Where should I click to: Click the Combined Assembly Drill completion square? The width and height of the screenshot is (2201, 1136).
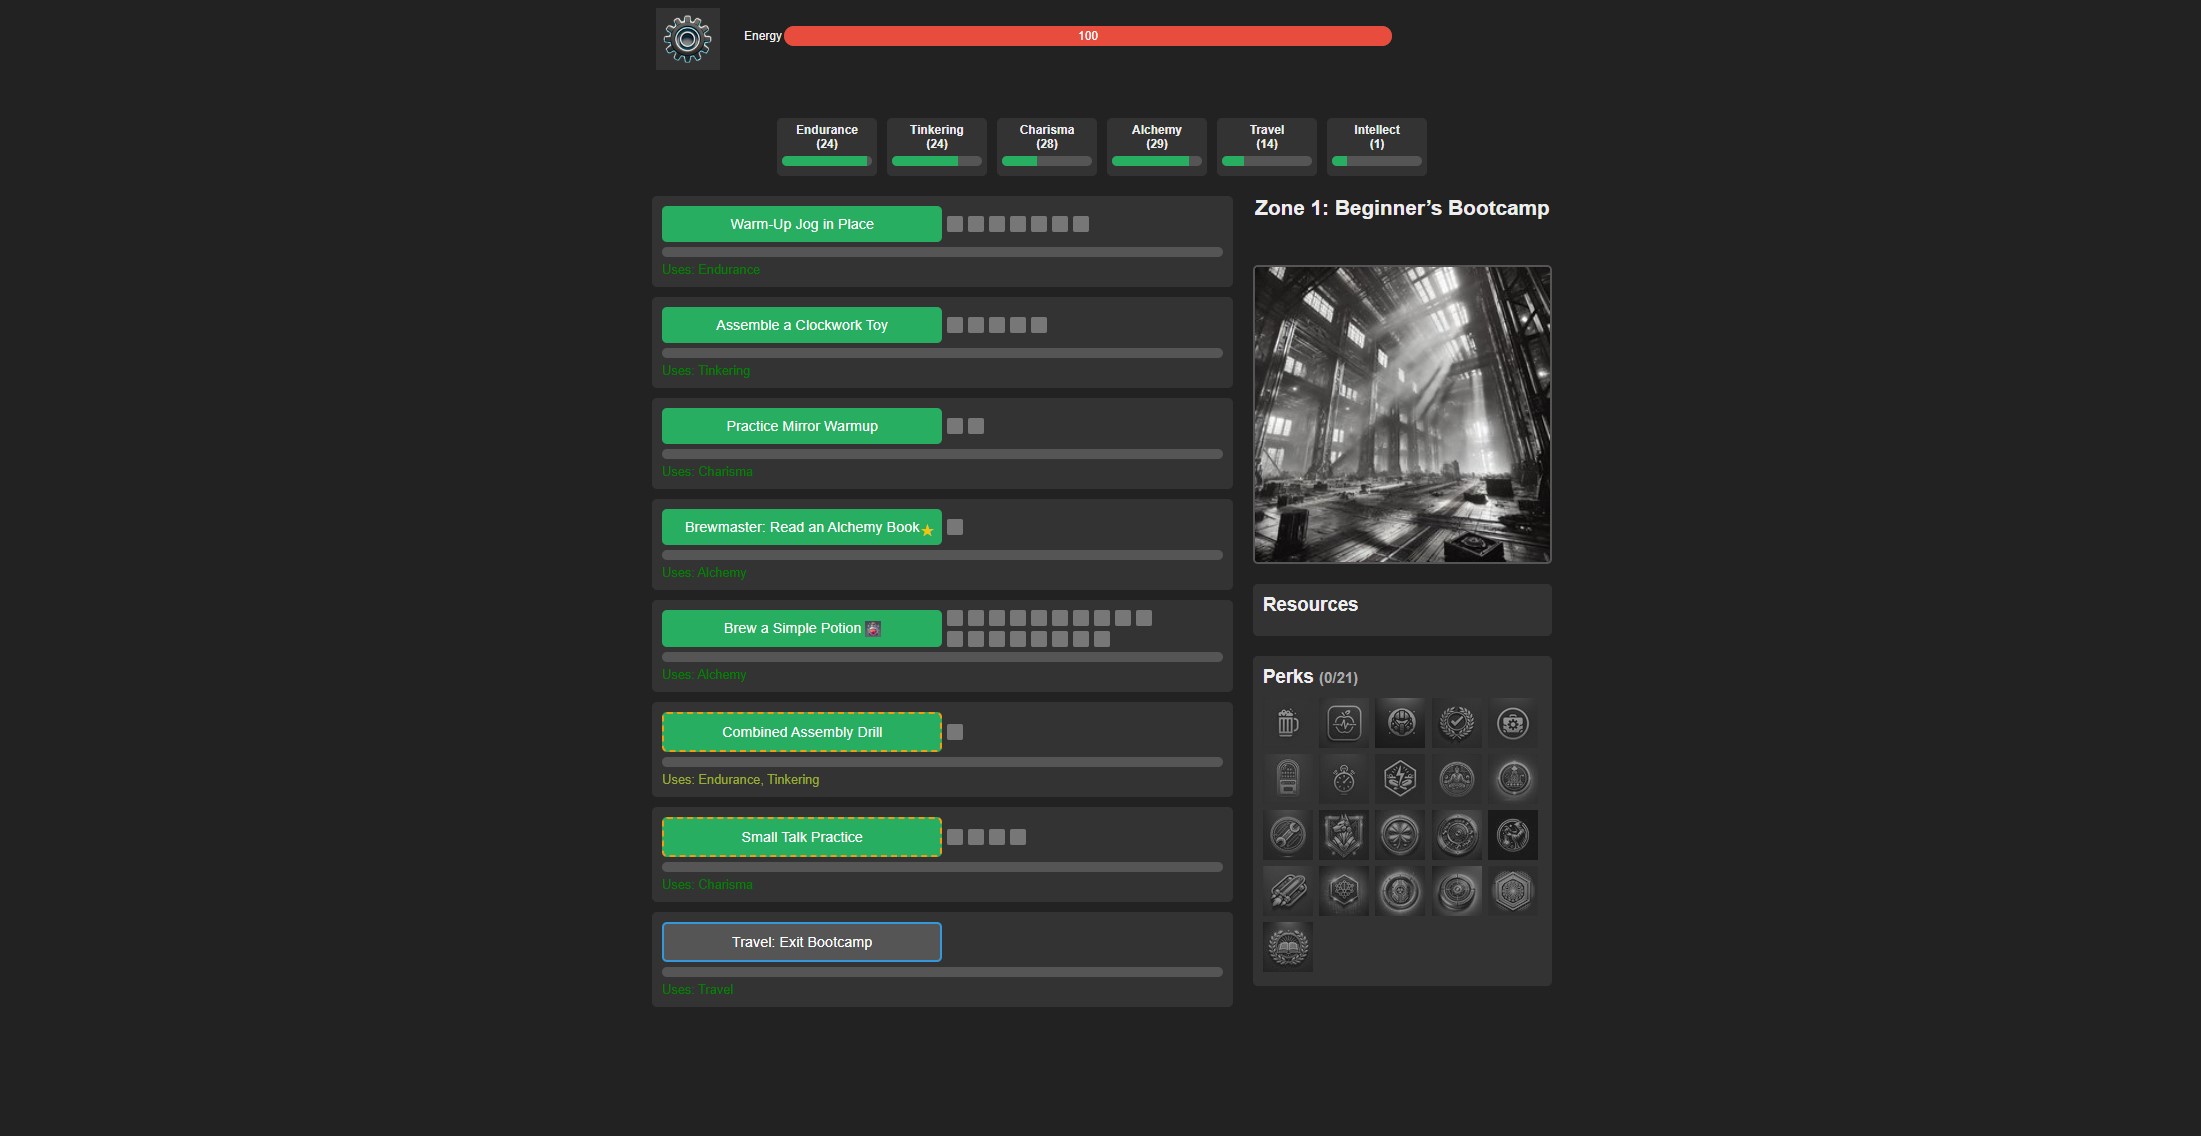pos(955,732)
